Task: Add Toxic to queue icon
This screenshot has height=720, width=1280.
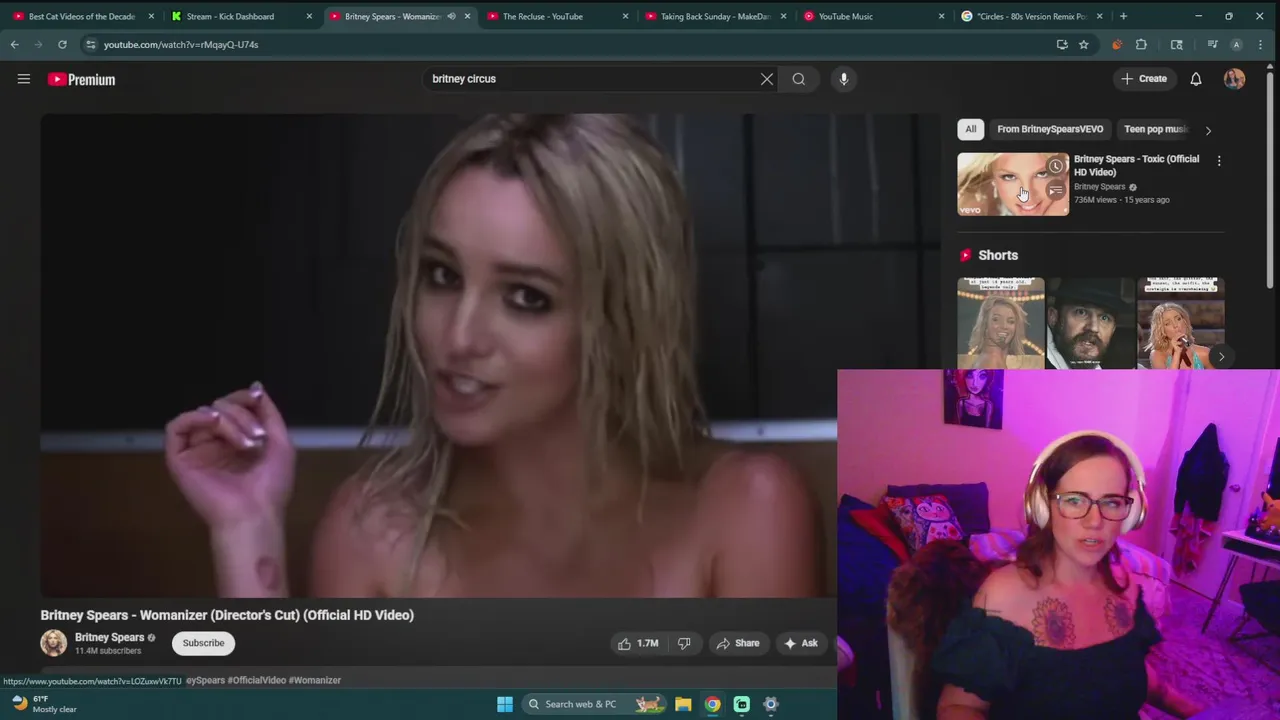Action: [1056, 190]
